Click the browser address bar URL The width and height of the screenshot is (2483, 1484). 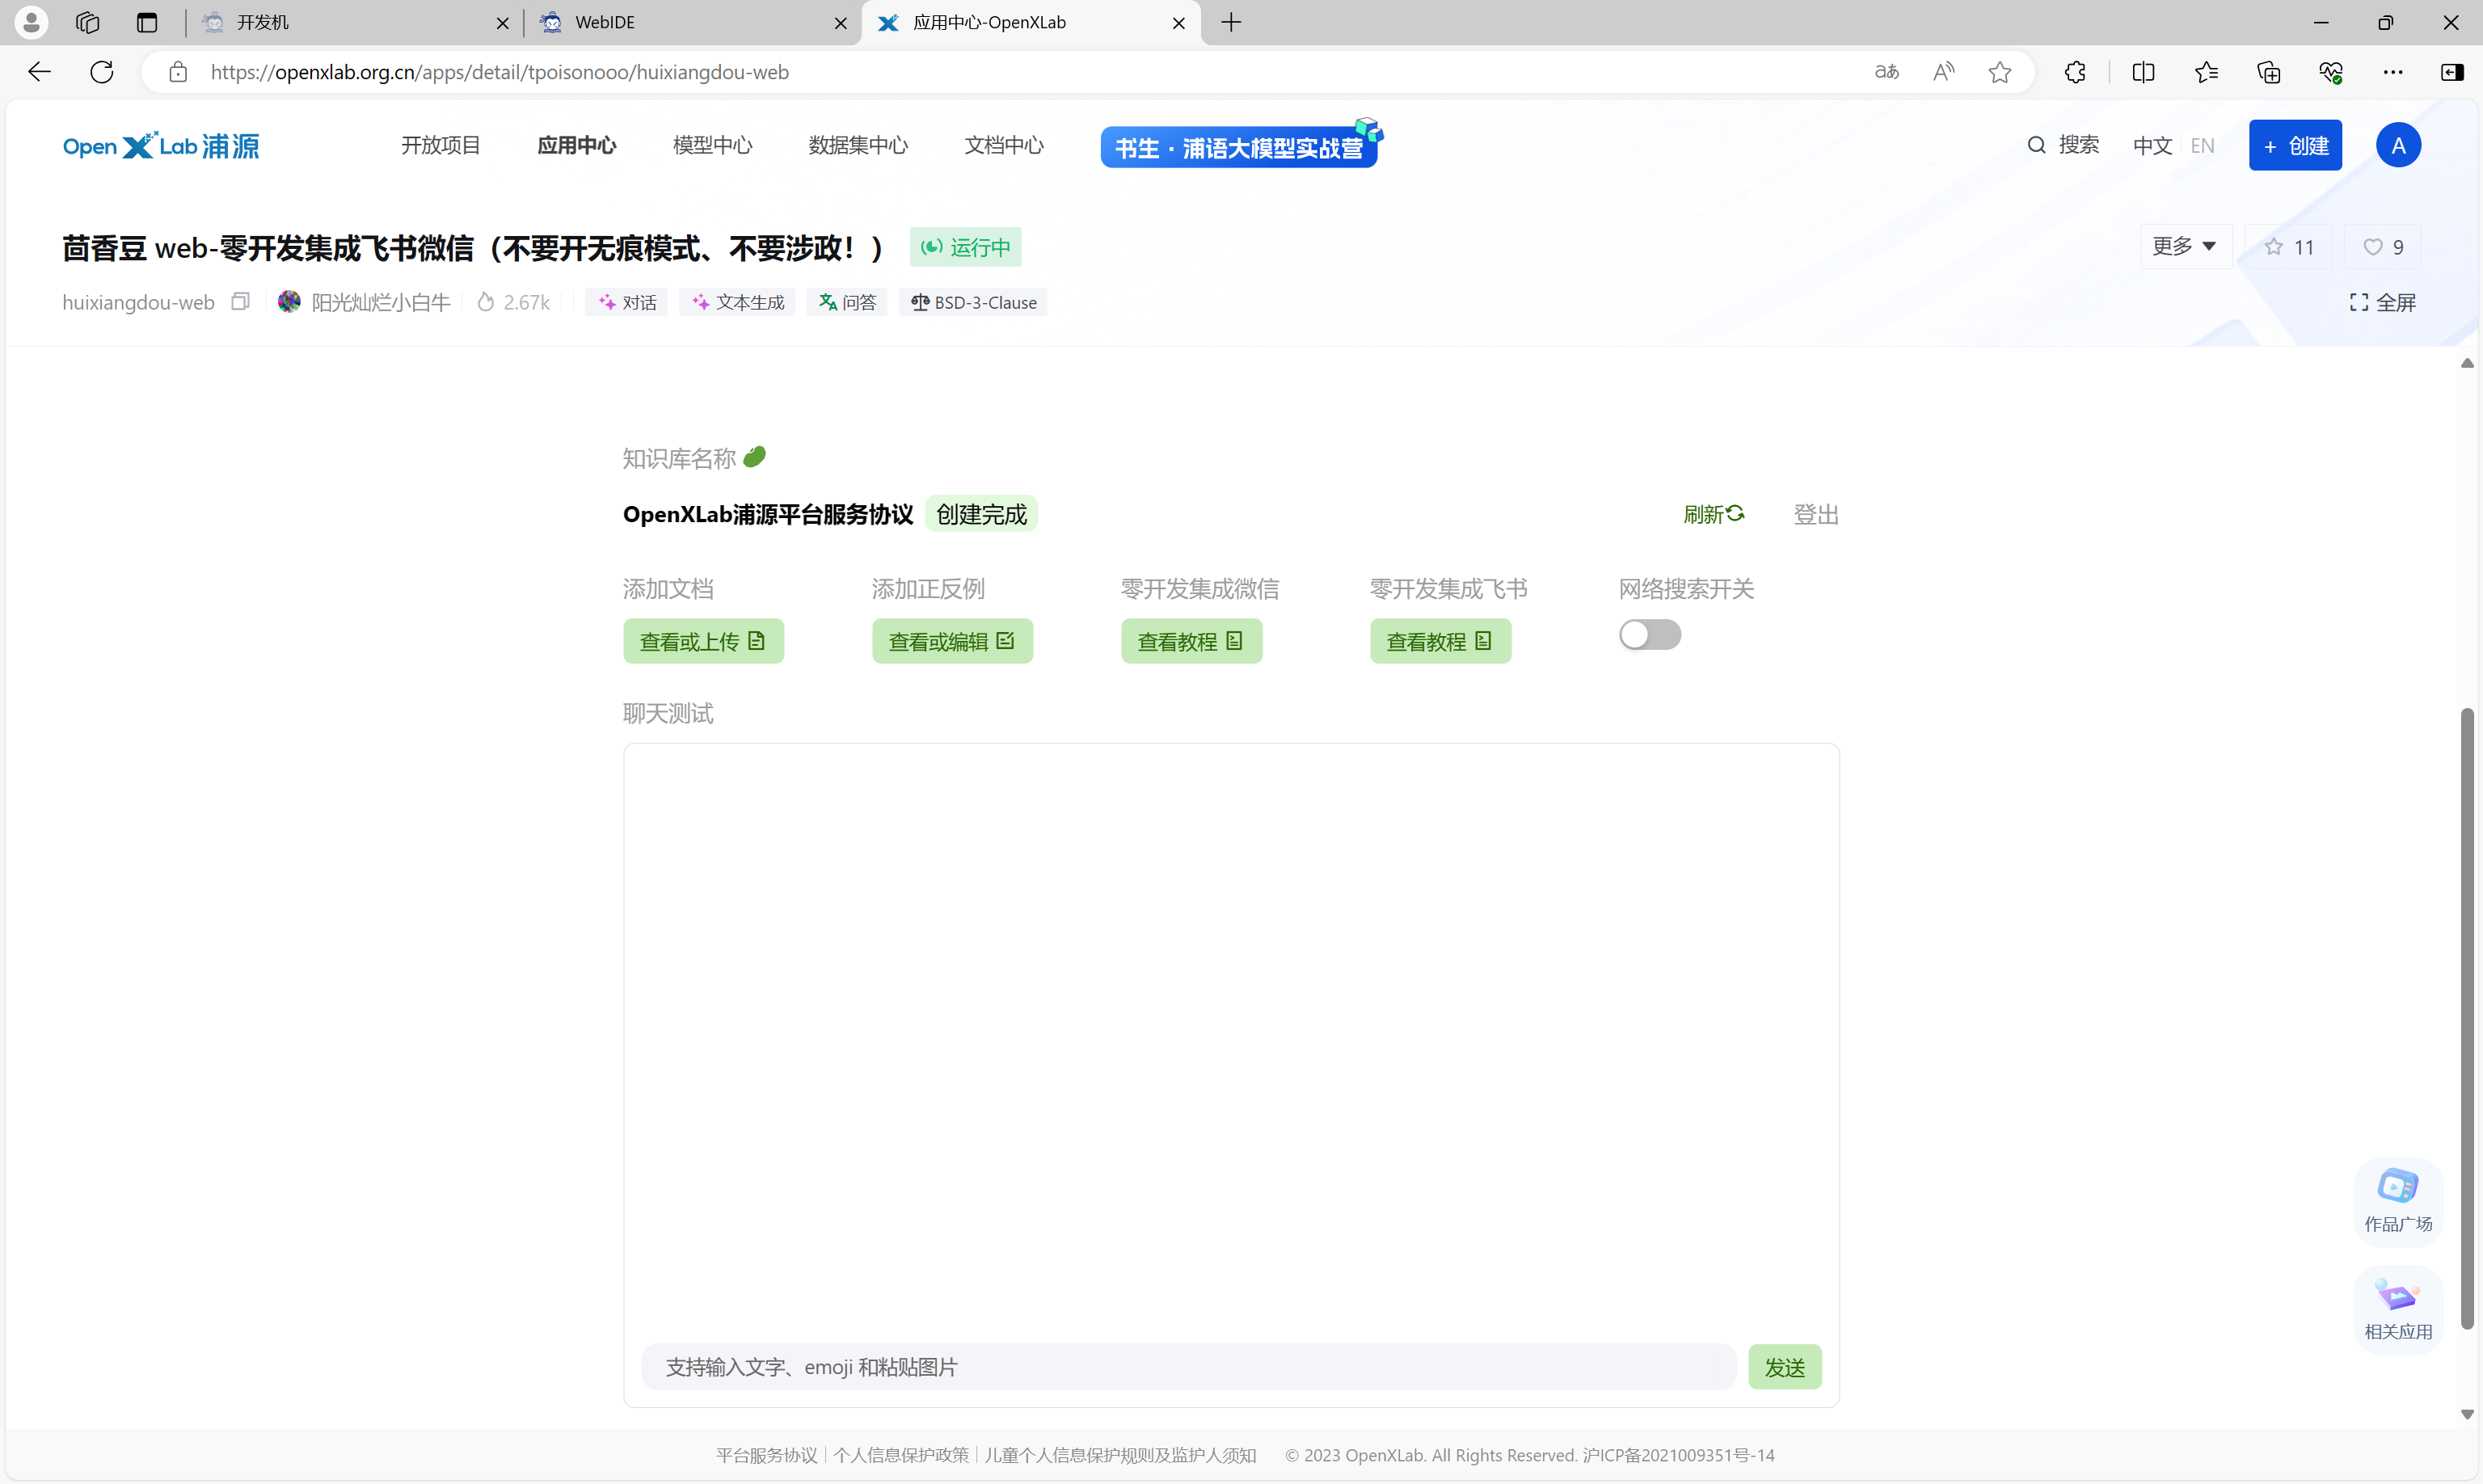500,72
